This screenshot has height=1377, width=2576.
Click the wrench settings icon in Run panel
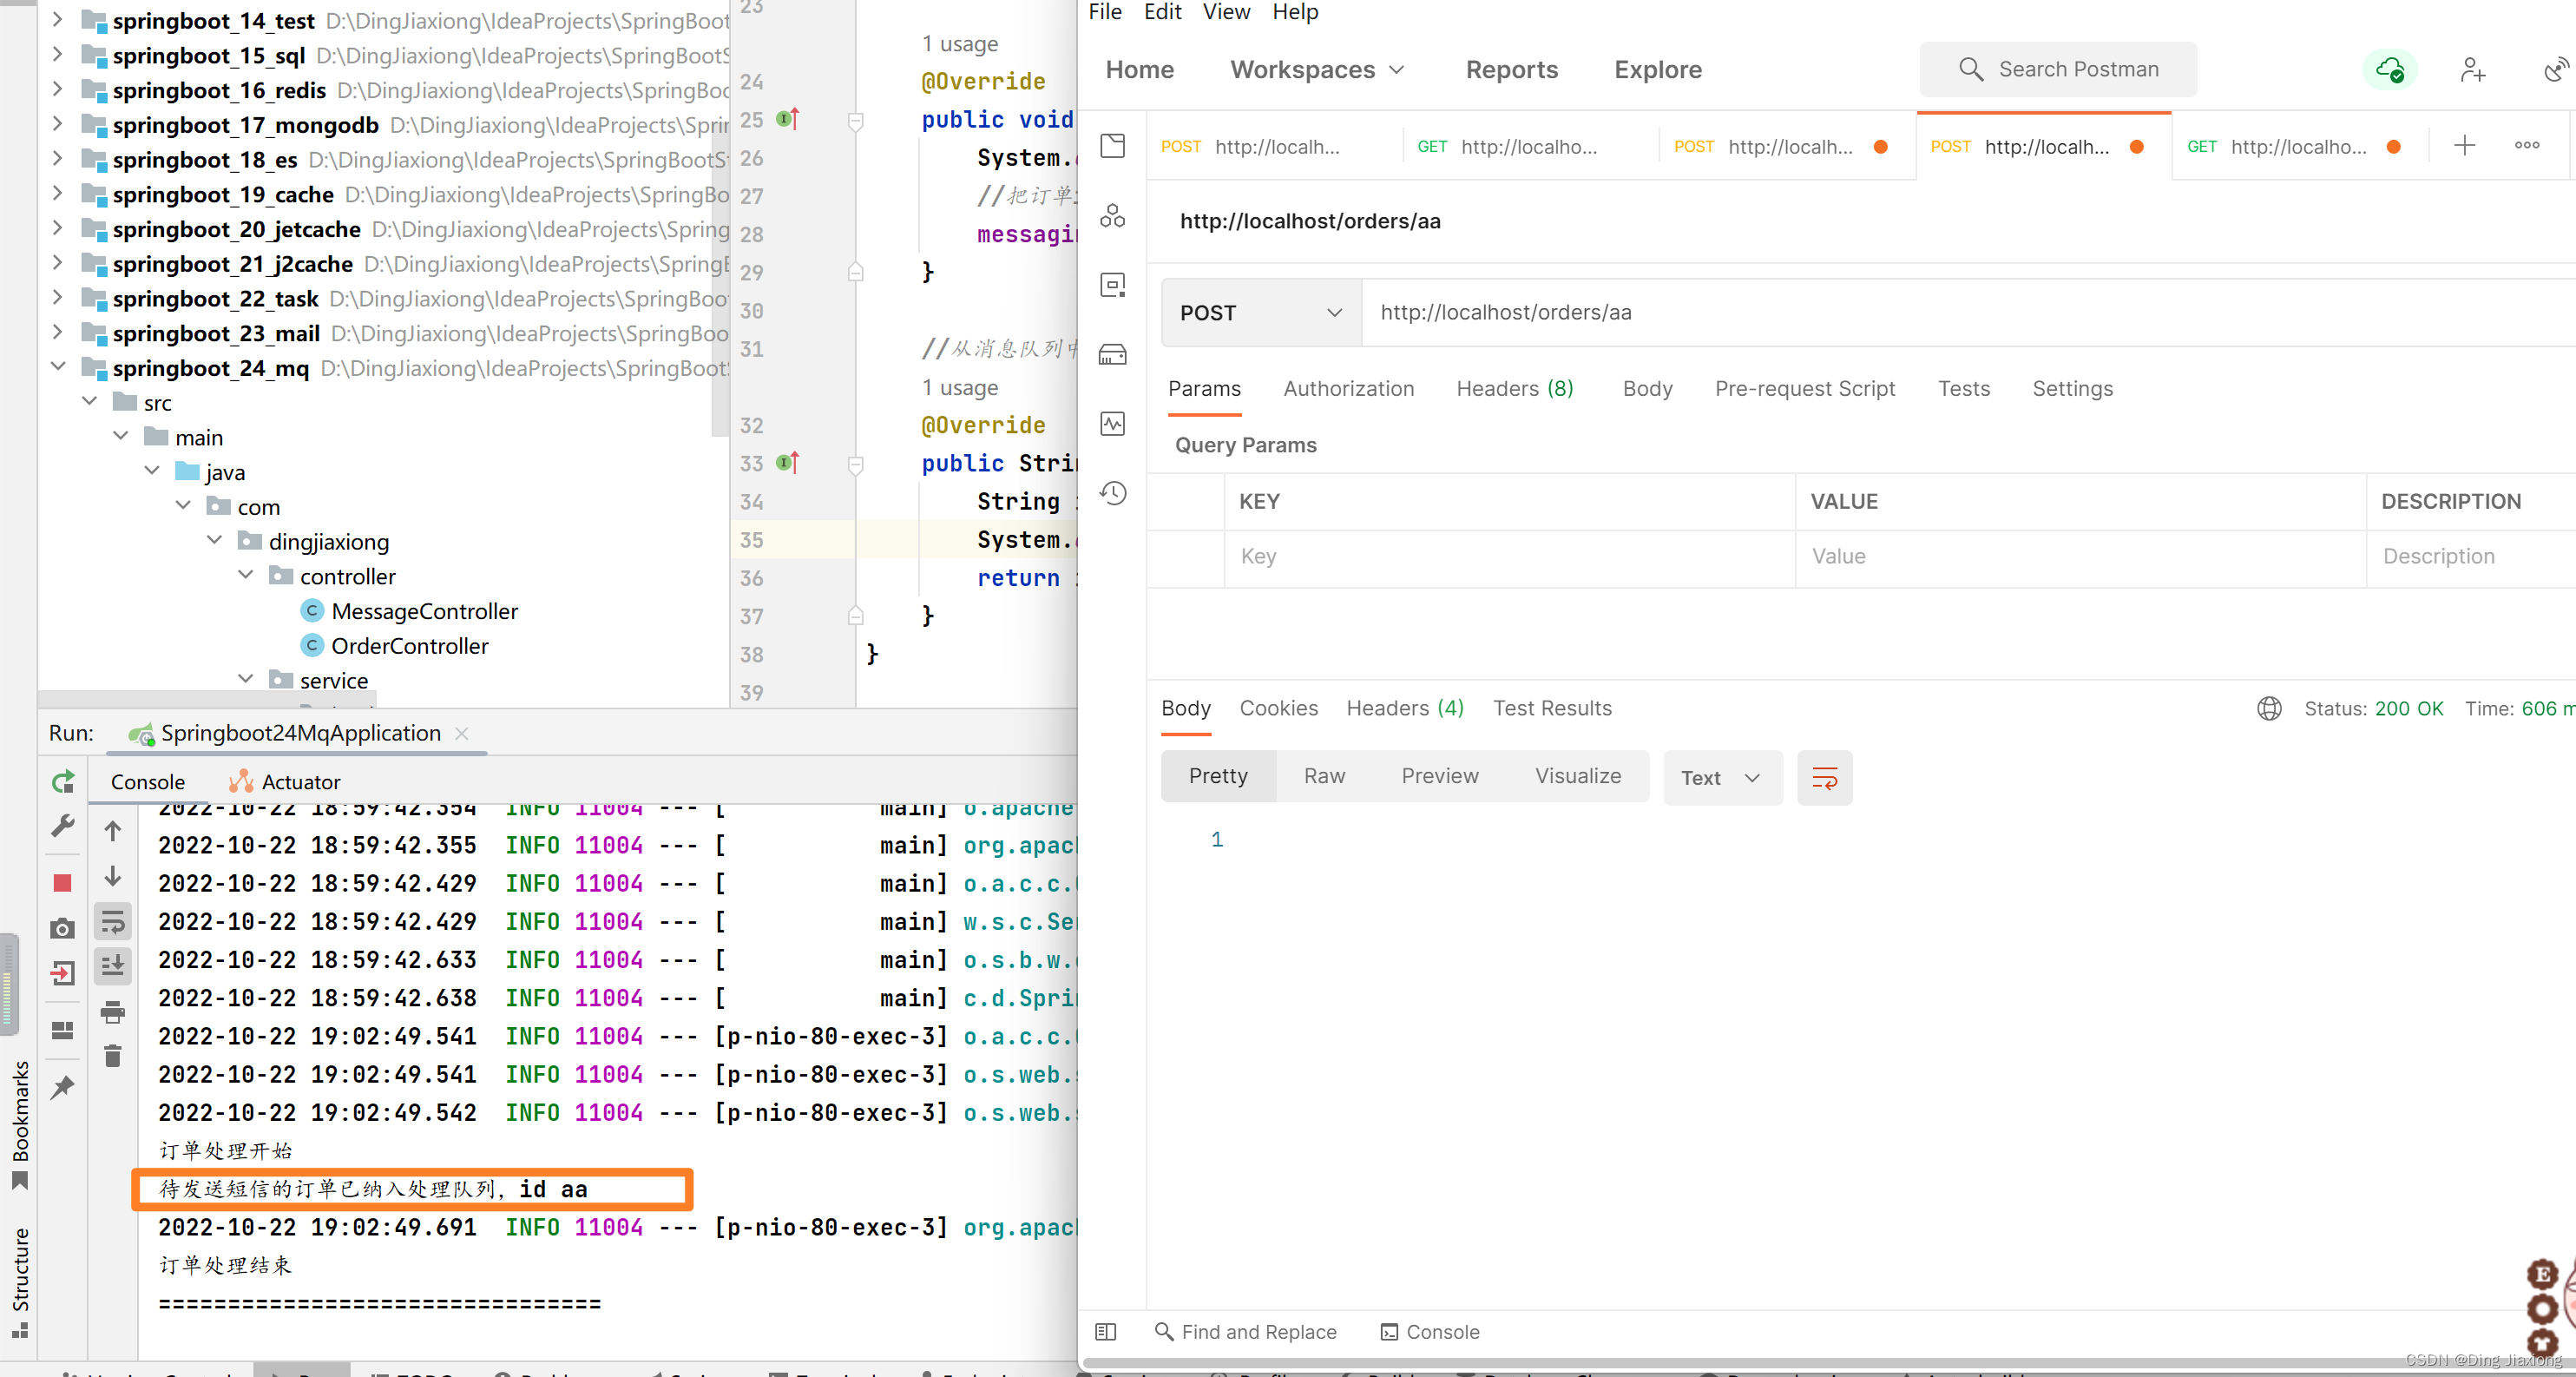click(63, 826)
